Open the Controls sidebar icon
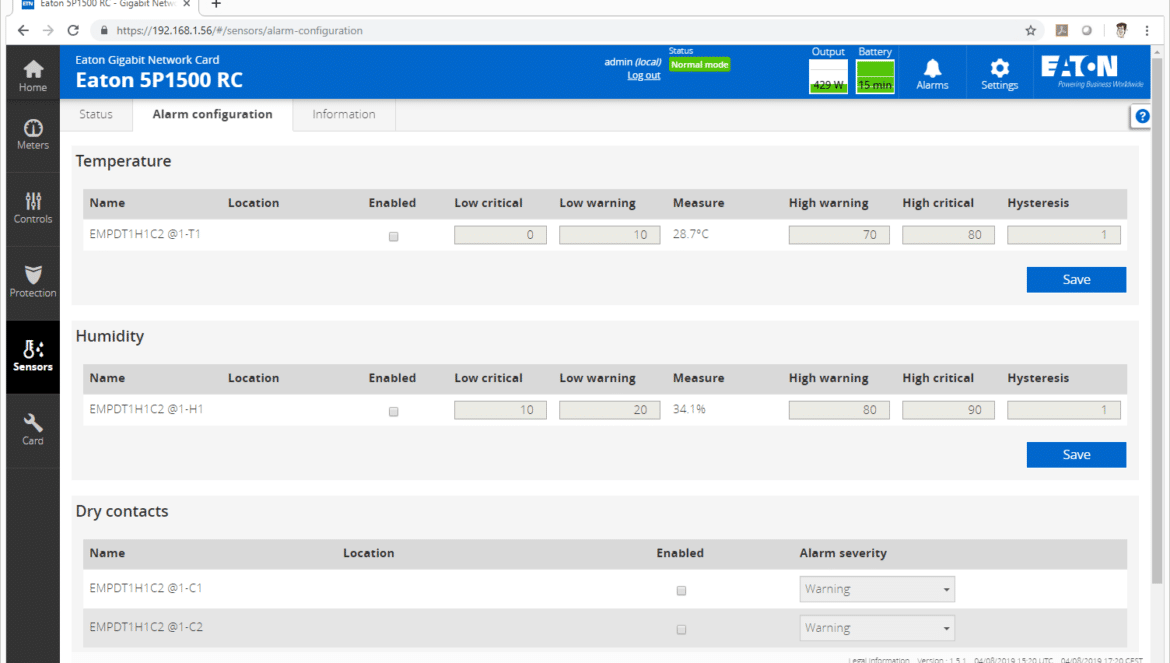 coord(33,208)
